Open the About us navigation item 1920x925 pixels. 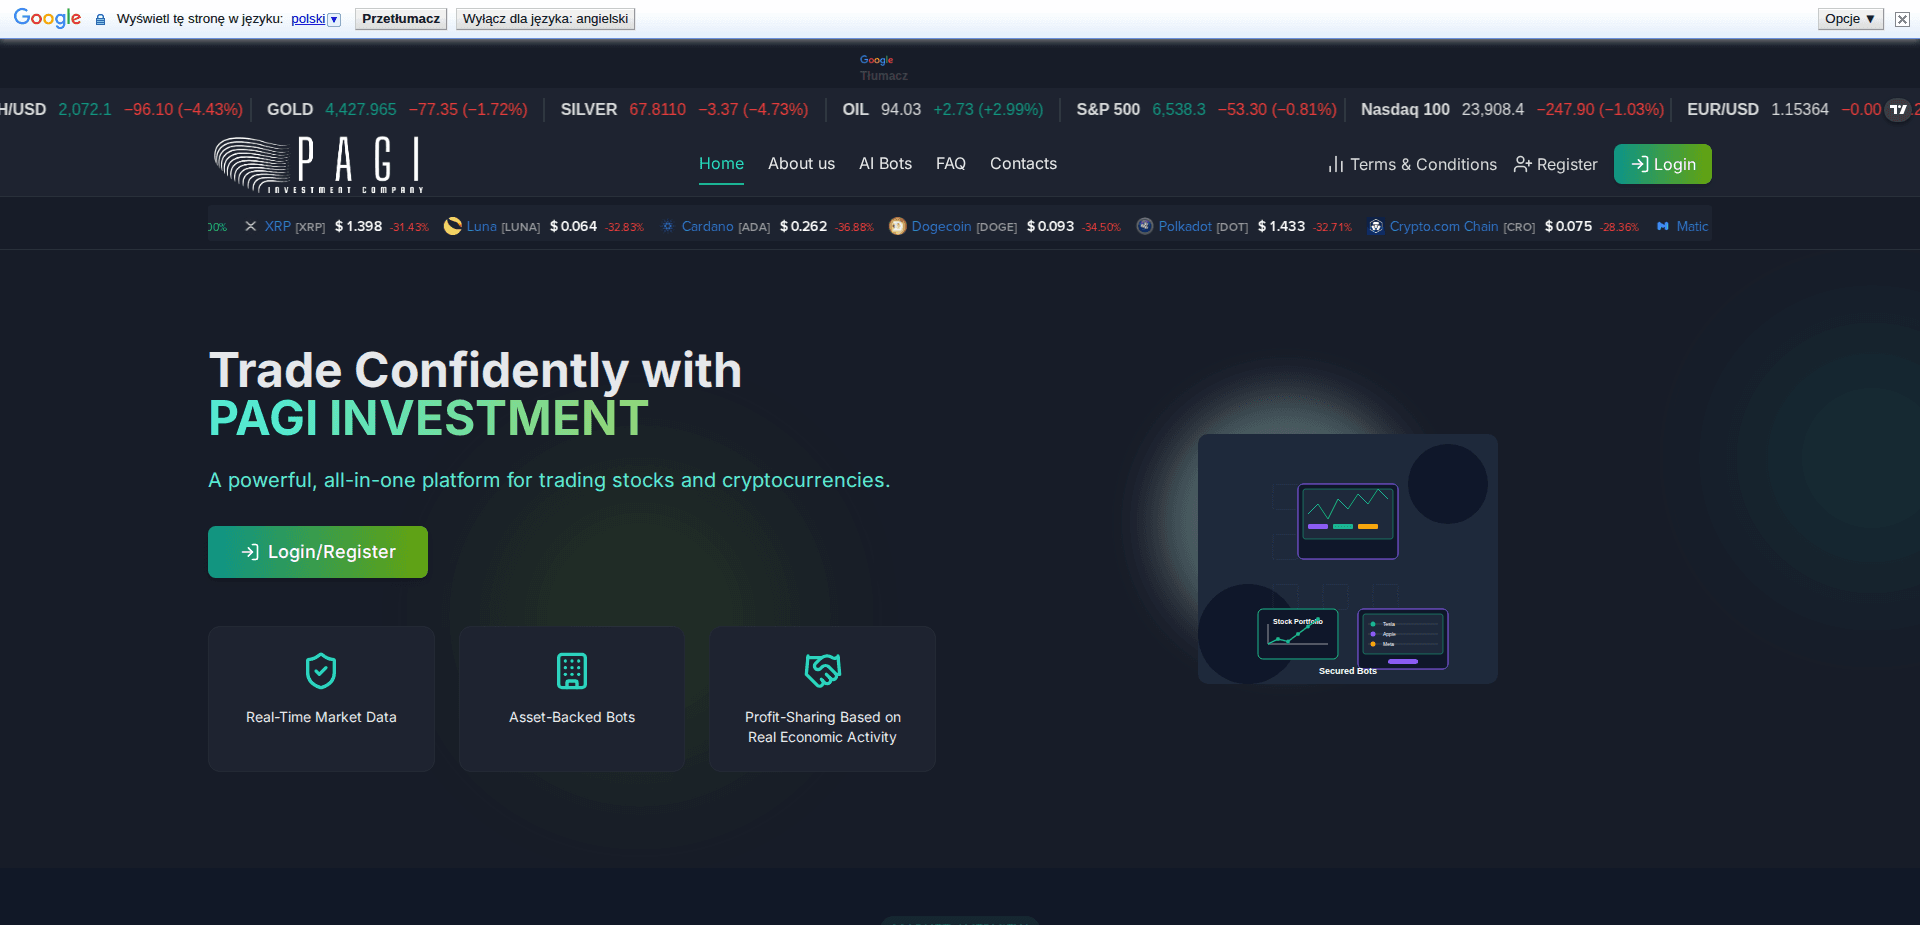tap(801, 164)
